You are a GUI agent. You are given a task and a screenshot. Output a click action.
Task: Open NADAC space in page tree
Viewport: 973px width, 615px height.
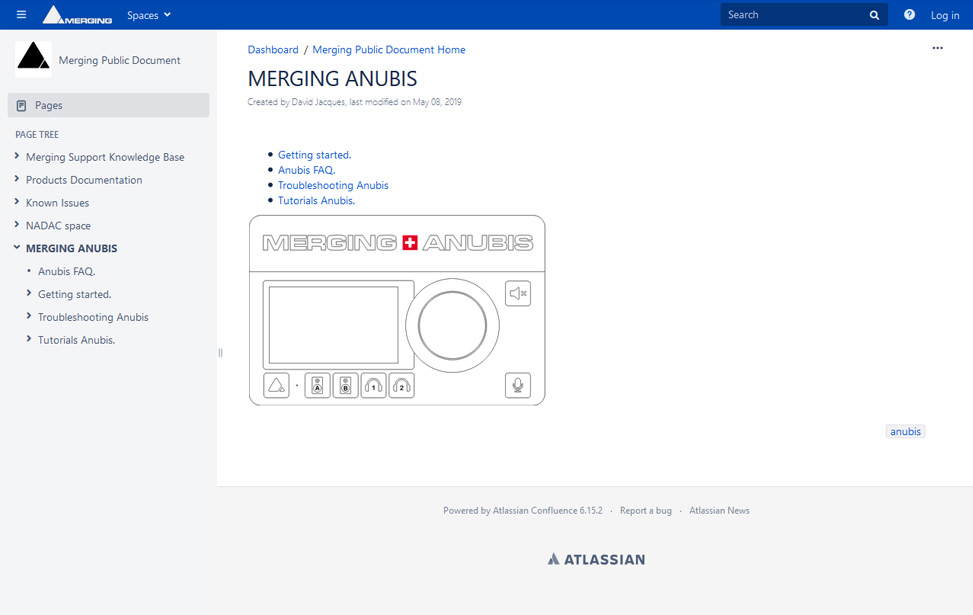click(x=58, y=226)
